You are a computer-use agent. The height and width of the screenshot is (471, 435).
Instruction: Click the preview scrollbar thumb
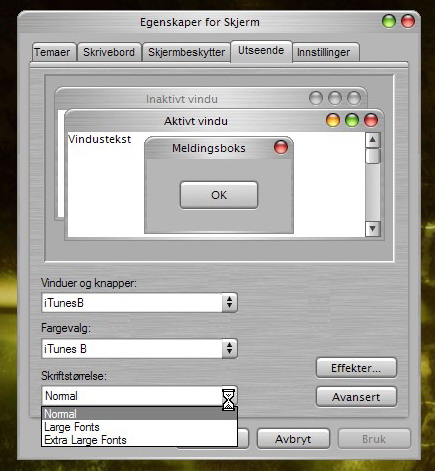pos(373,156)
